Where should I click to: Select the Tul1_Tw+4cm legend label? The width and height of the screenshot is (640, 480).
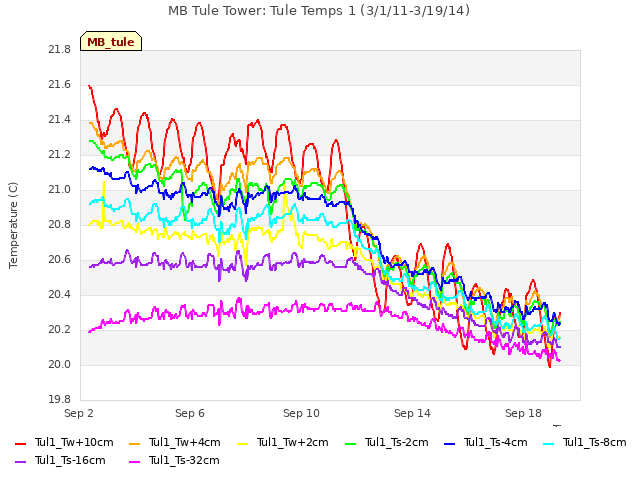pos(184,442)
